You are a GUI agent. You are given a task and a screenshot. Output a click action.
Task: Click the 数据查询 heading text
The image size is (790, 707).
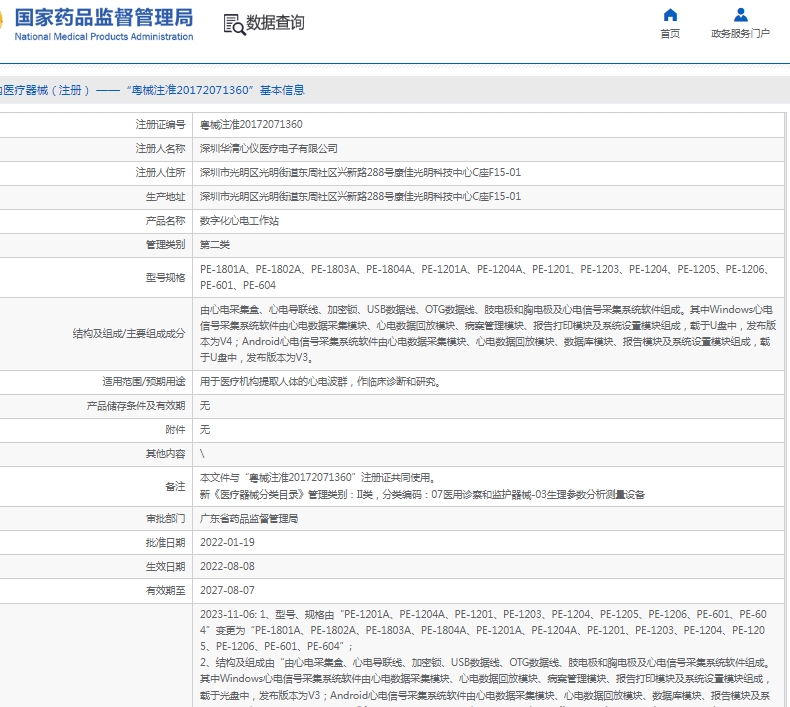click(275, 23)
